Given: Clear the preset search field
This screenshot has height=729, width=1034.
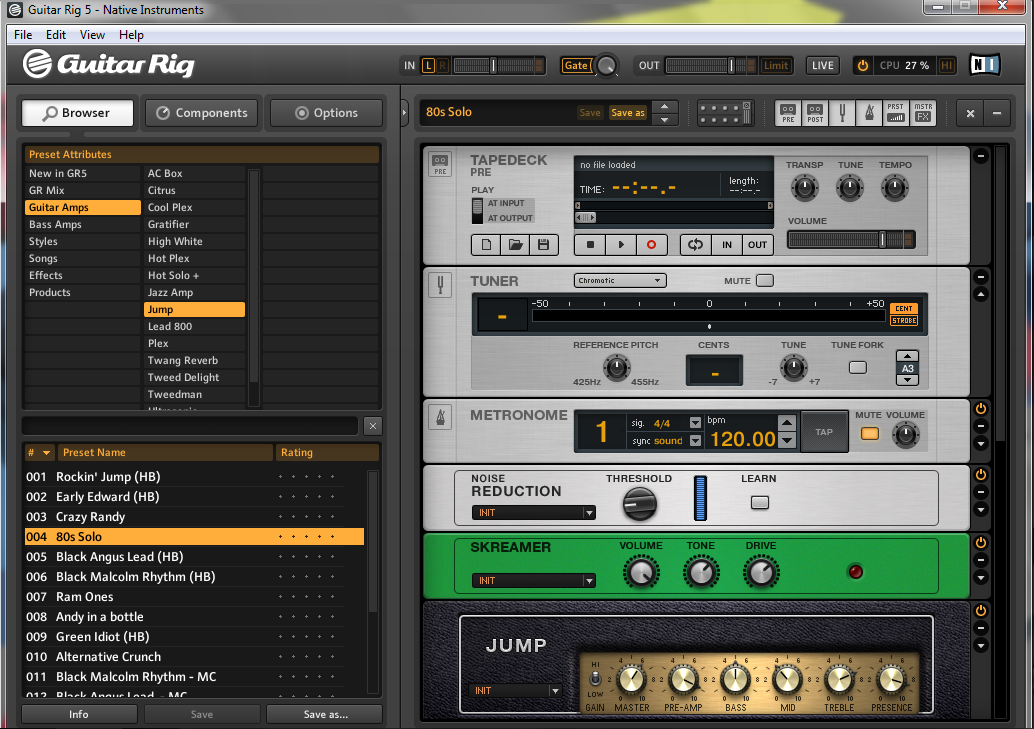Looking at the screenshot, I should (x=373, y=426).
